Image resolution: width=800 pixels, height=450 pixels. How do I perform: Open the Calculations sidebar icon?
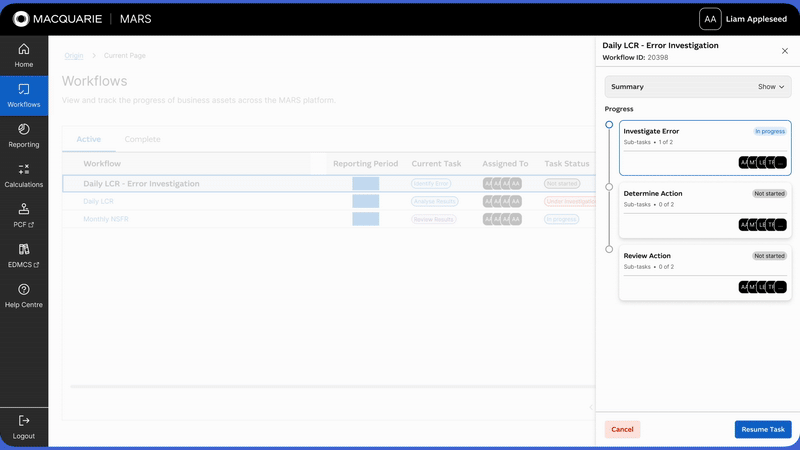23,169
